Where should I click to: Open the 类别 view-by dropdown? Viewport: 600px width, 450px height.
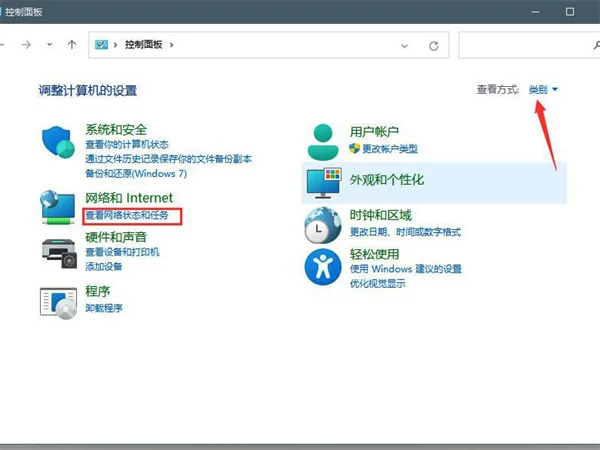pos(543,90)
